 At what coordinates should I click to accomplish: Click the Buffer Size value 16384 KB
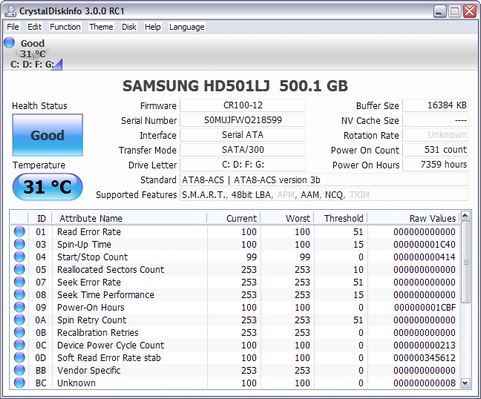(x=435, y=105)
